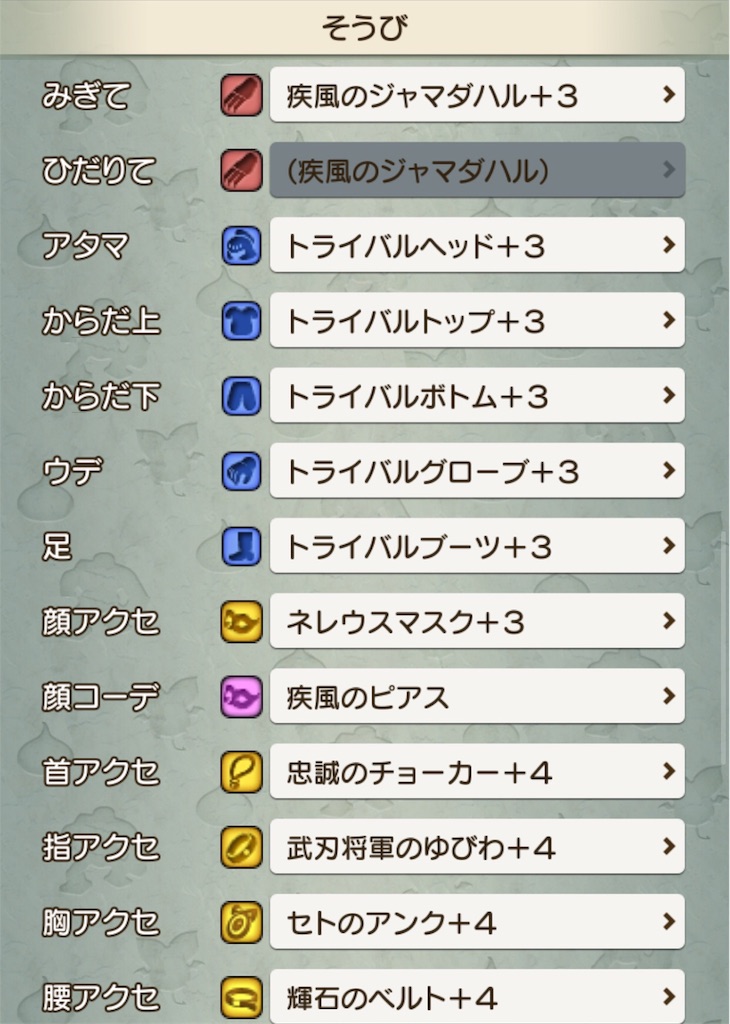Open the 胸アクセ entry with the right arrow
The image size is (730, 1024).
coord(667,922)
